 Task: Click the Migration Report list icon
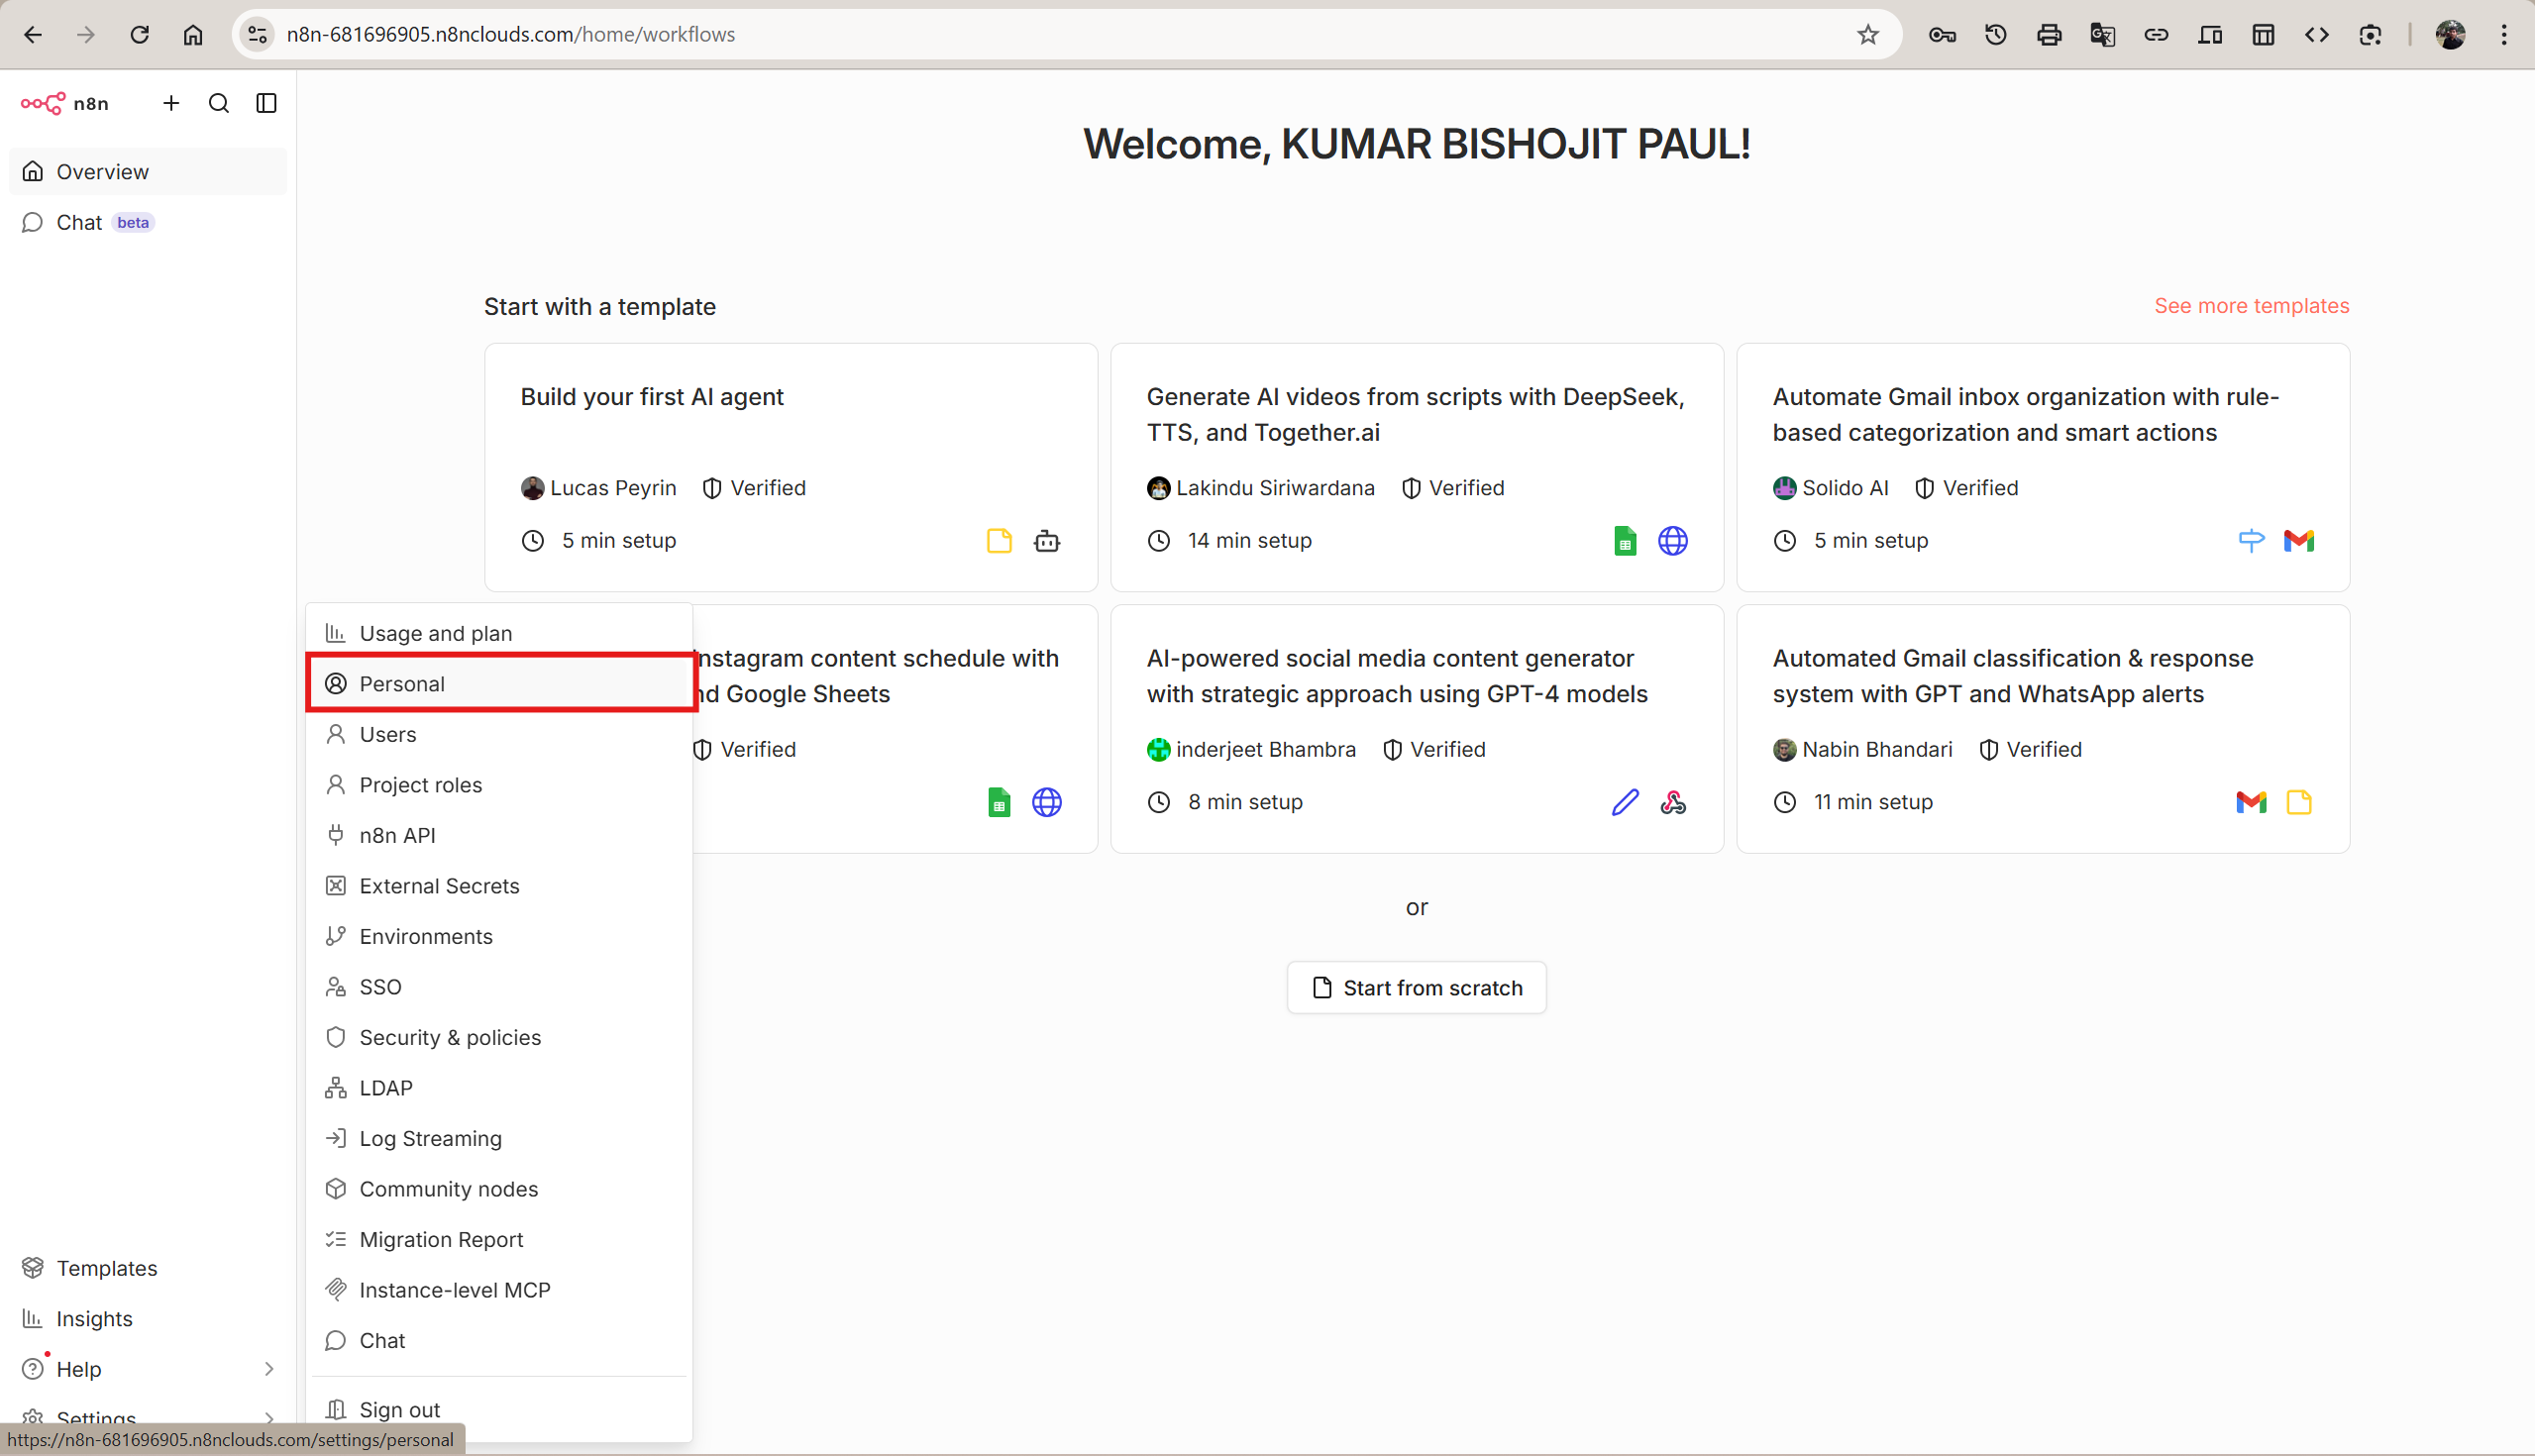coord(336,1239)
